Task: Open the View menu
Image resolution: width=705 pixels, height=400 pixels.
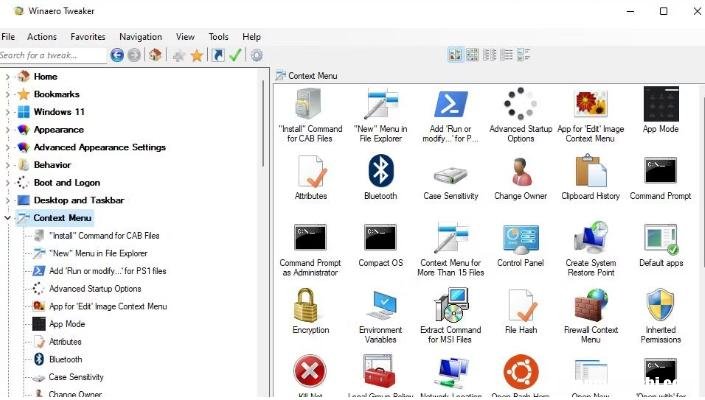Action: pos(185,37)
